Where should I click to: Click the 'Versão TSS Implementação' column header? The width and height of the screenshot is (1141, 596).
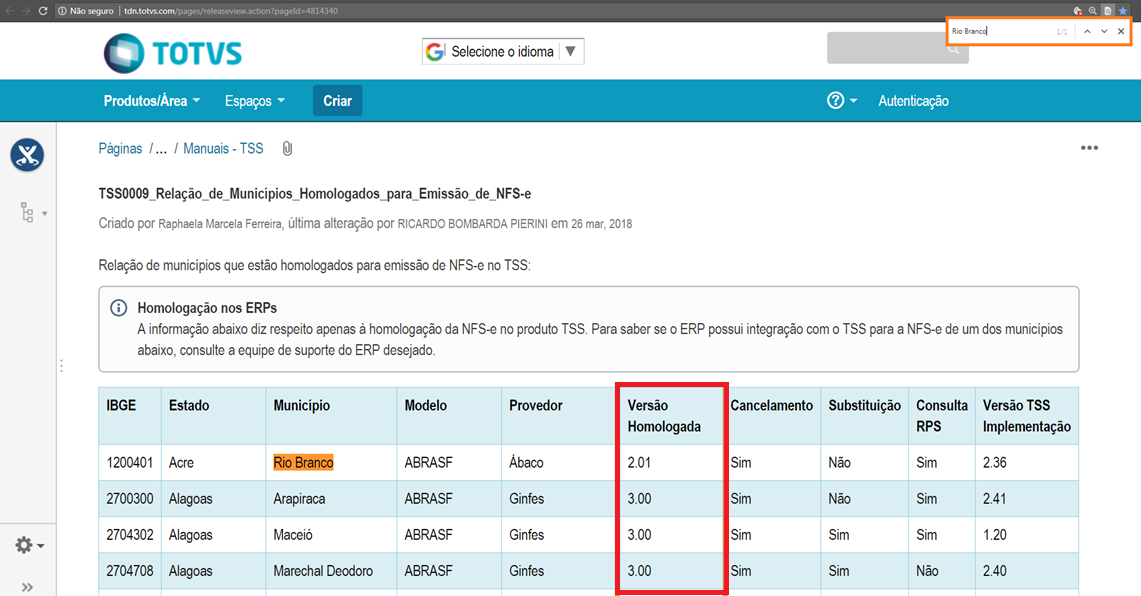point(1027,416)
